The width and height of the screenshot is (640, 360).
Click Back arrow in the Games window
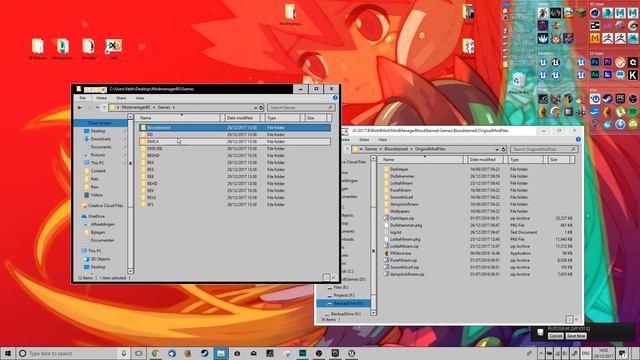tap(80, 107)
